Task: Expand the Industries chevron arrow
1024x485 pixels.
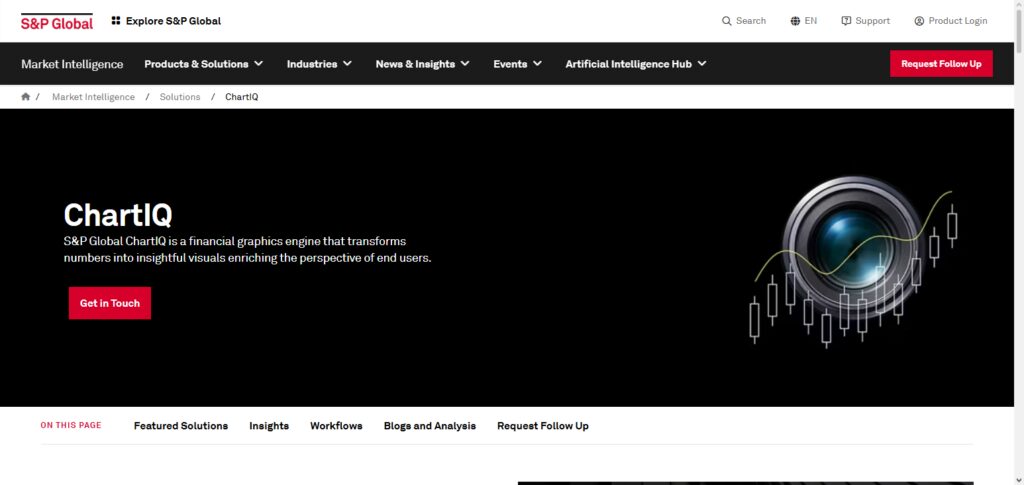Action: (x=347, y=63)
